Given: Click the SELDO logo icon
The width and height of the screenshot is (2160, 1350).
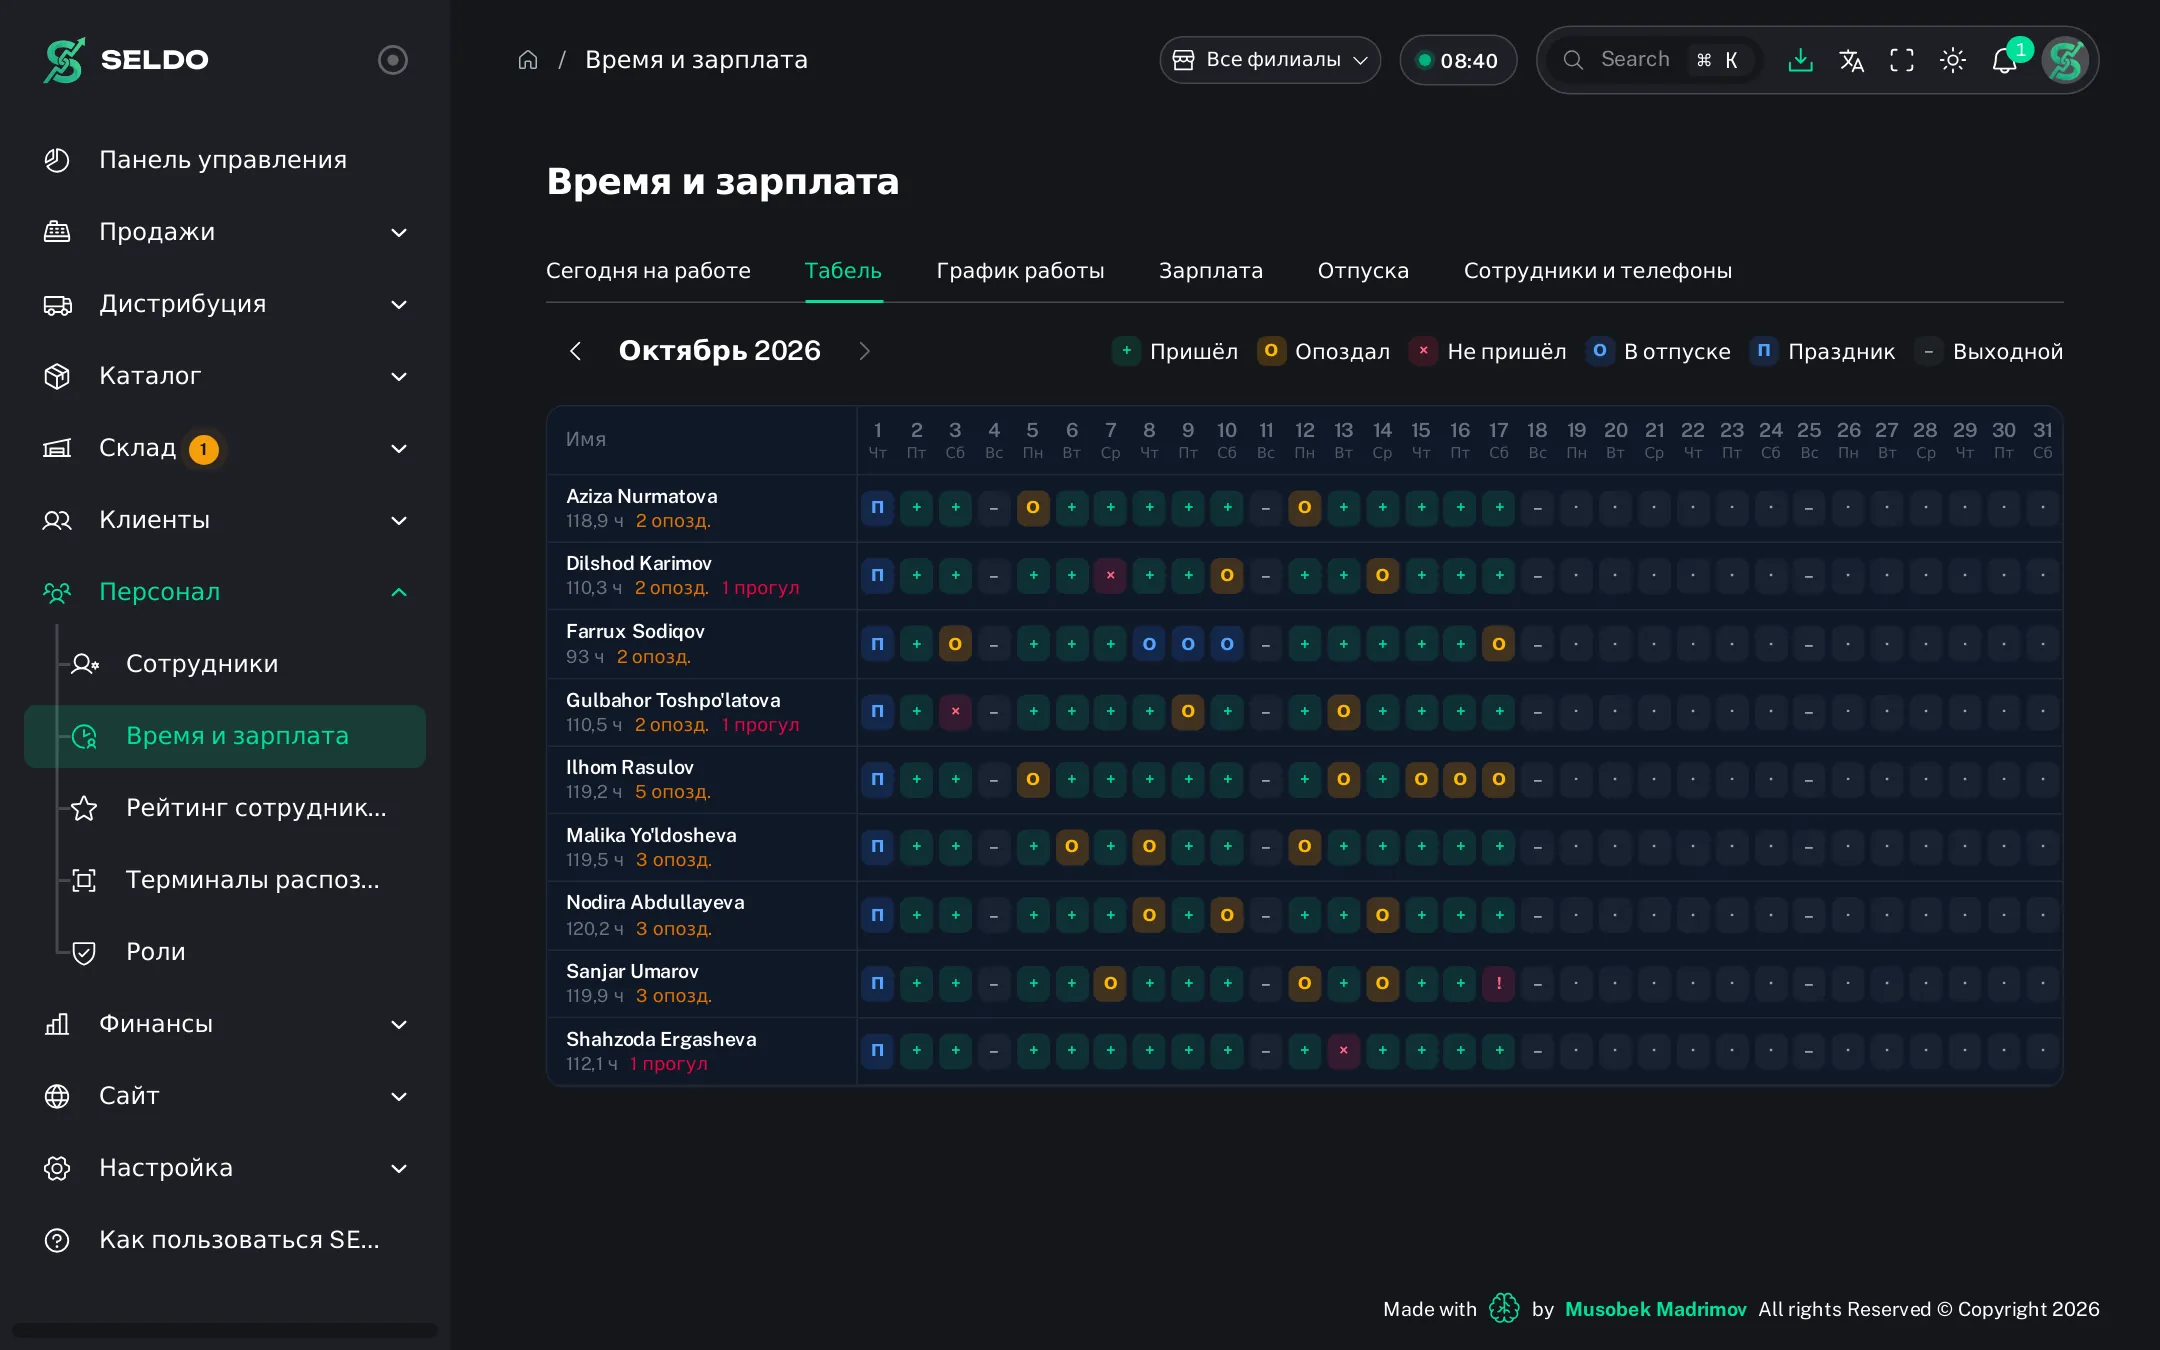Looking at the screenshot, I should pyautogui.click(x=64, y=60).
